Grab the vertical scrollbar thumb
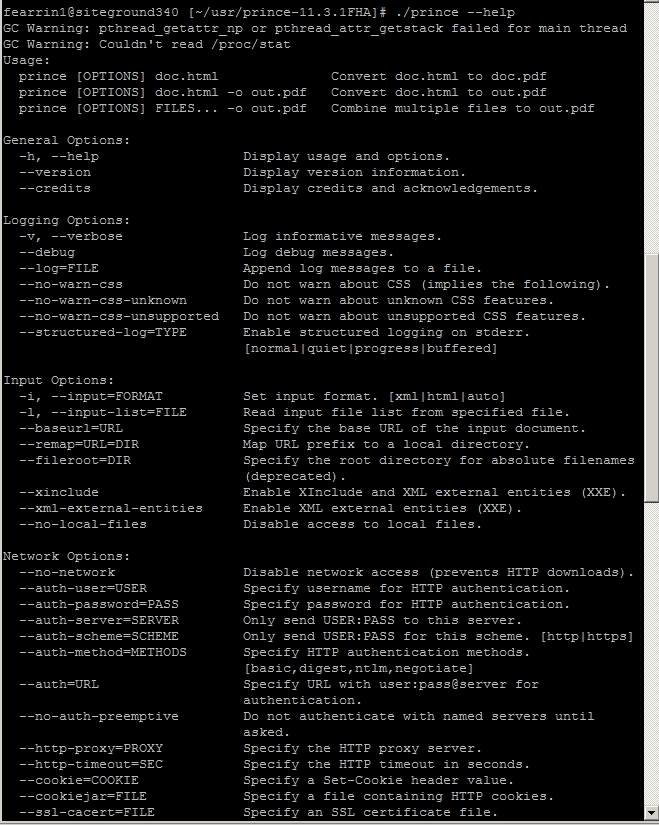Viewport: 659px width, 826px height. tap(652, 378)
